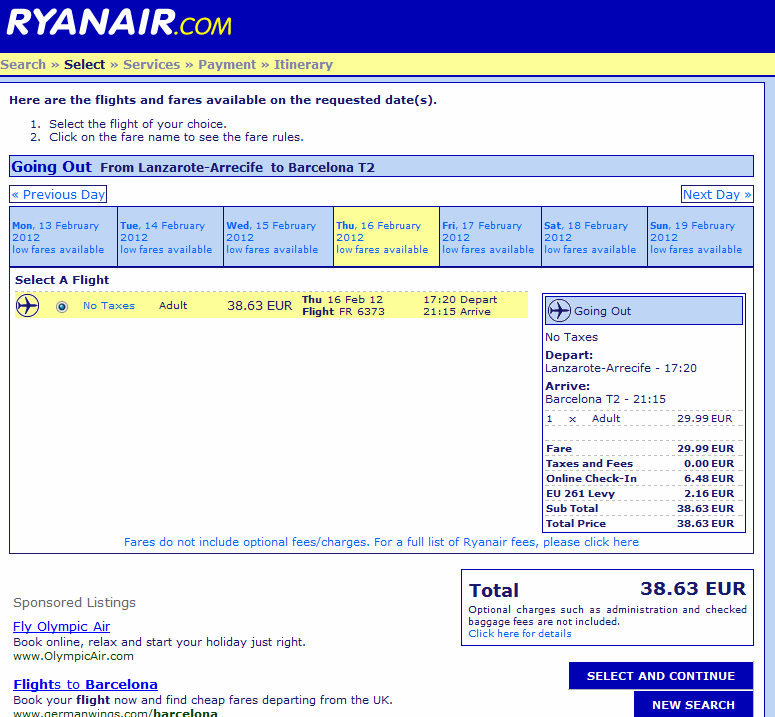
Task: Go to the Previous Day link
Action: coord(58,194)
